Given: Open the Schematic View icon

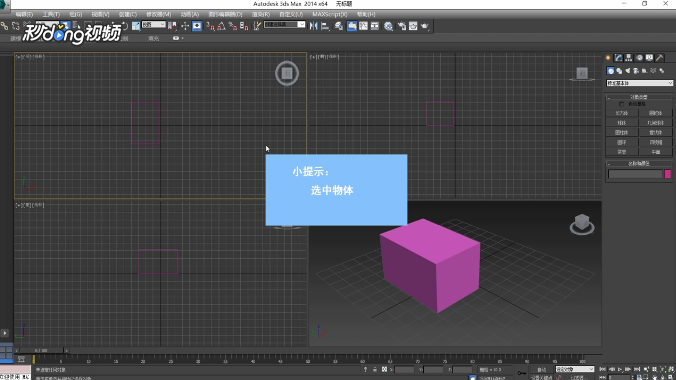Looking at the screenshot, I should [x=375, y=26].
